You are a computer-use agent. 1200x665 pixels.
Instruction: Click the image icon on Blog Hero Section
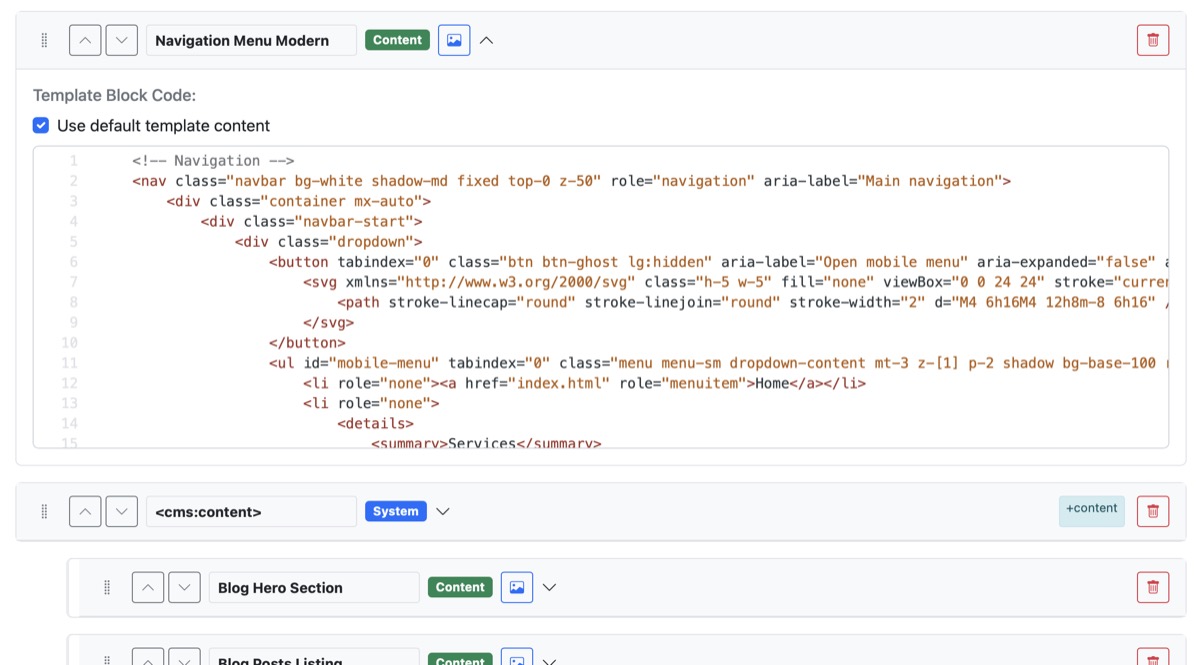tap(516, 587)
